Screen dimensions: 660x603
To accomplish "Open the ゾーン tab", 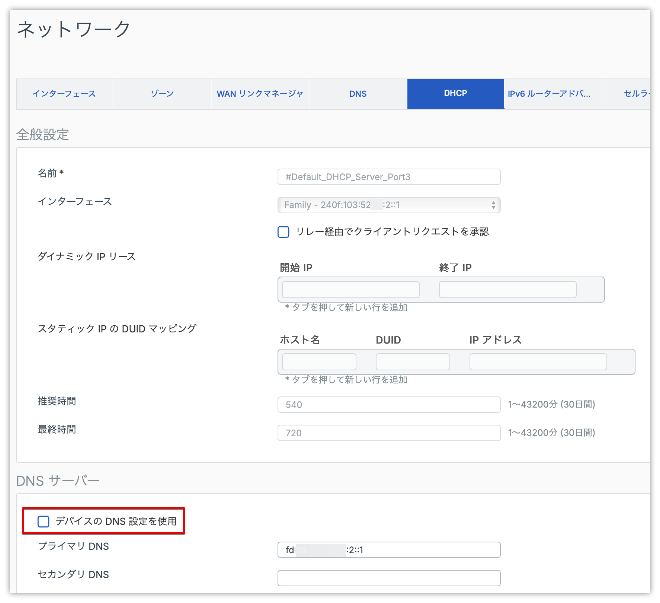I will coord(162,94).
